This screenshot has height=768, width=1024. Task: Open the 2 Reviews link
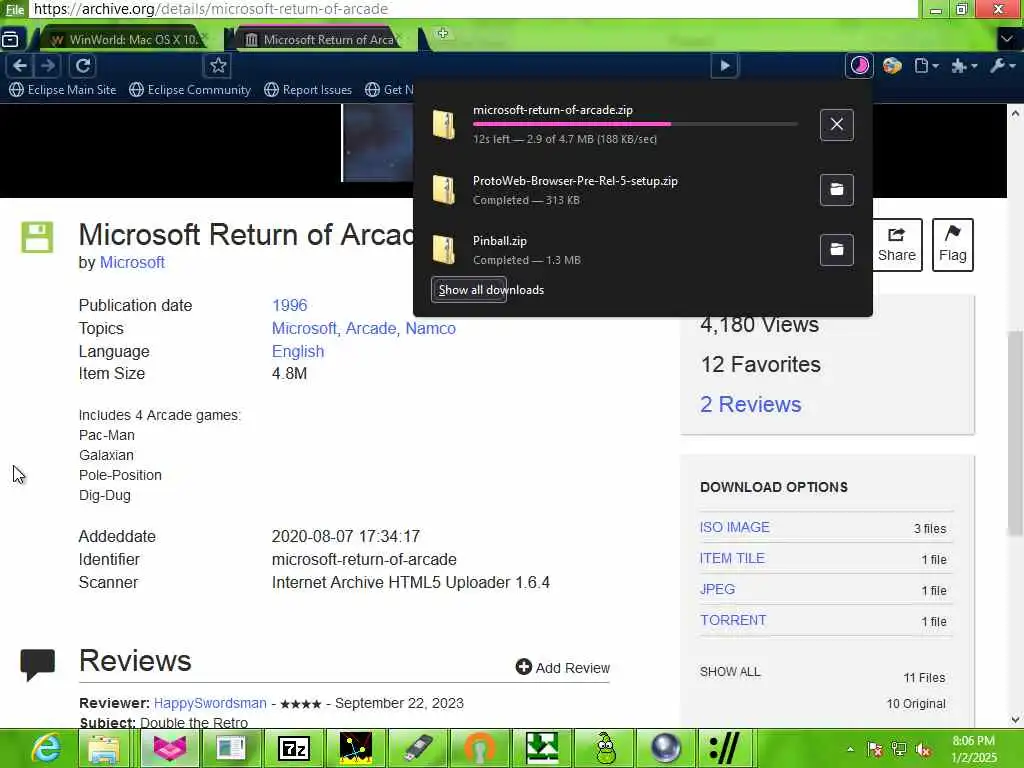[x=750, y=404]
